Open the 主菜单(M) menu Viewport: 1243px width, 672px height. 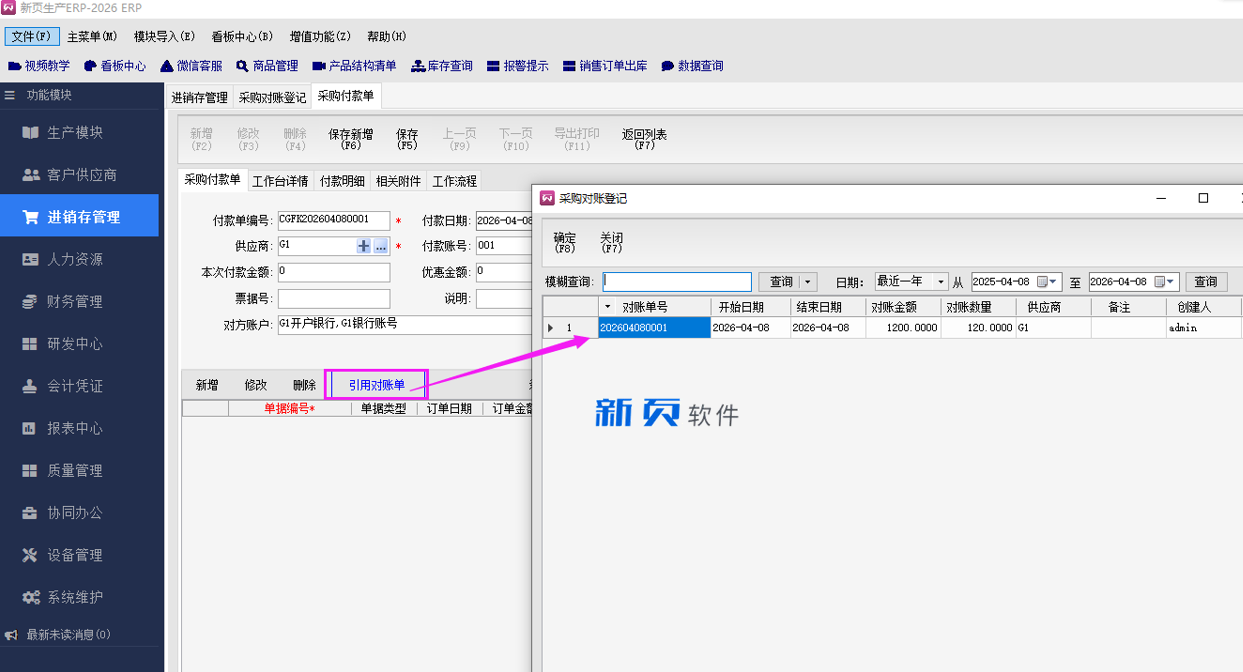click(x=92, y=37)
